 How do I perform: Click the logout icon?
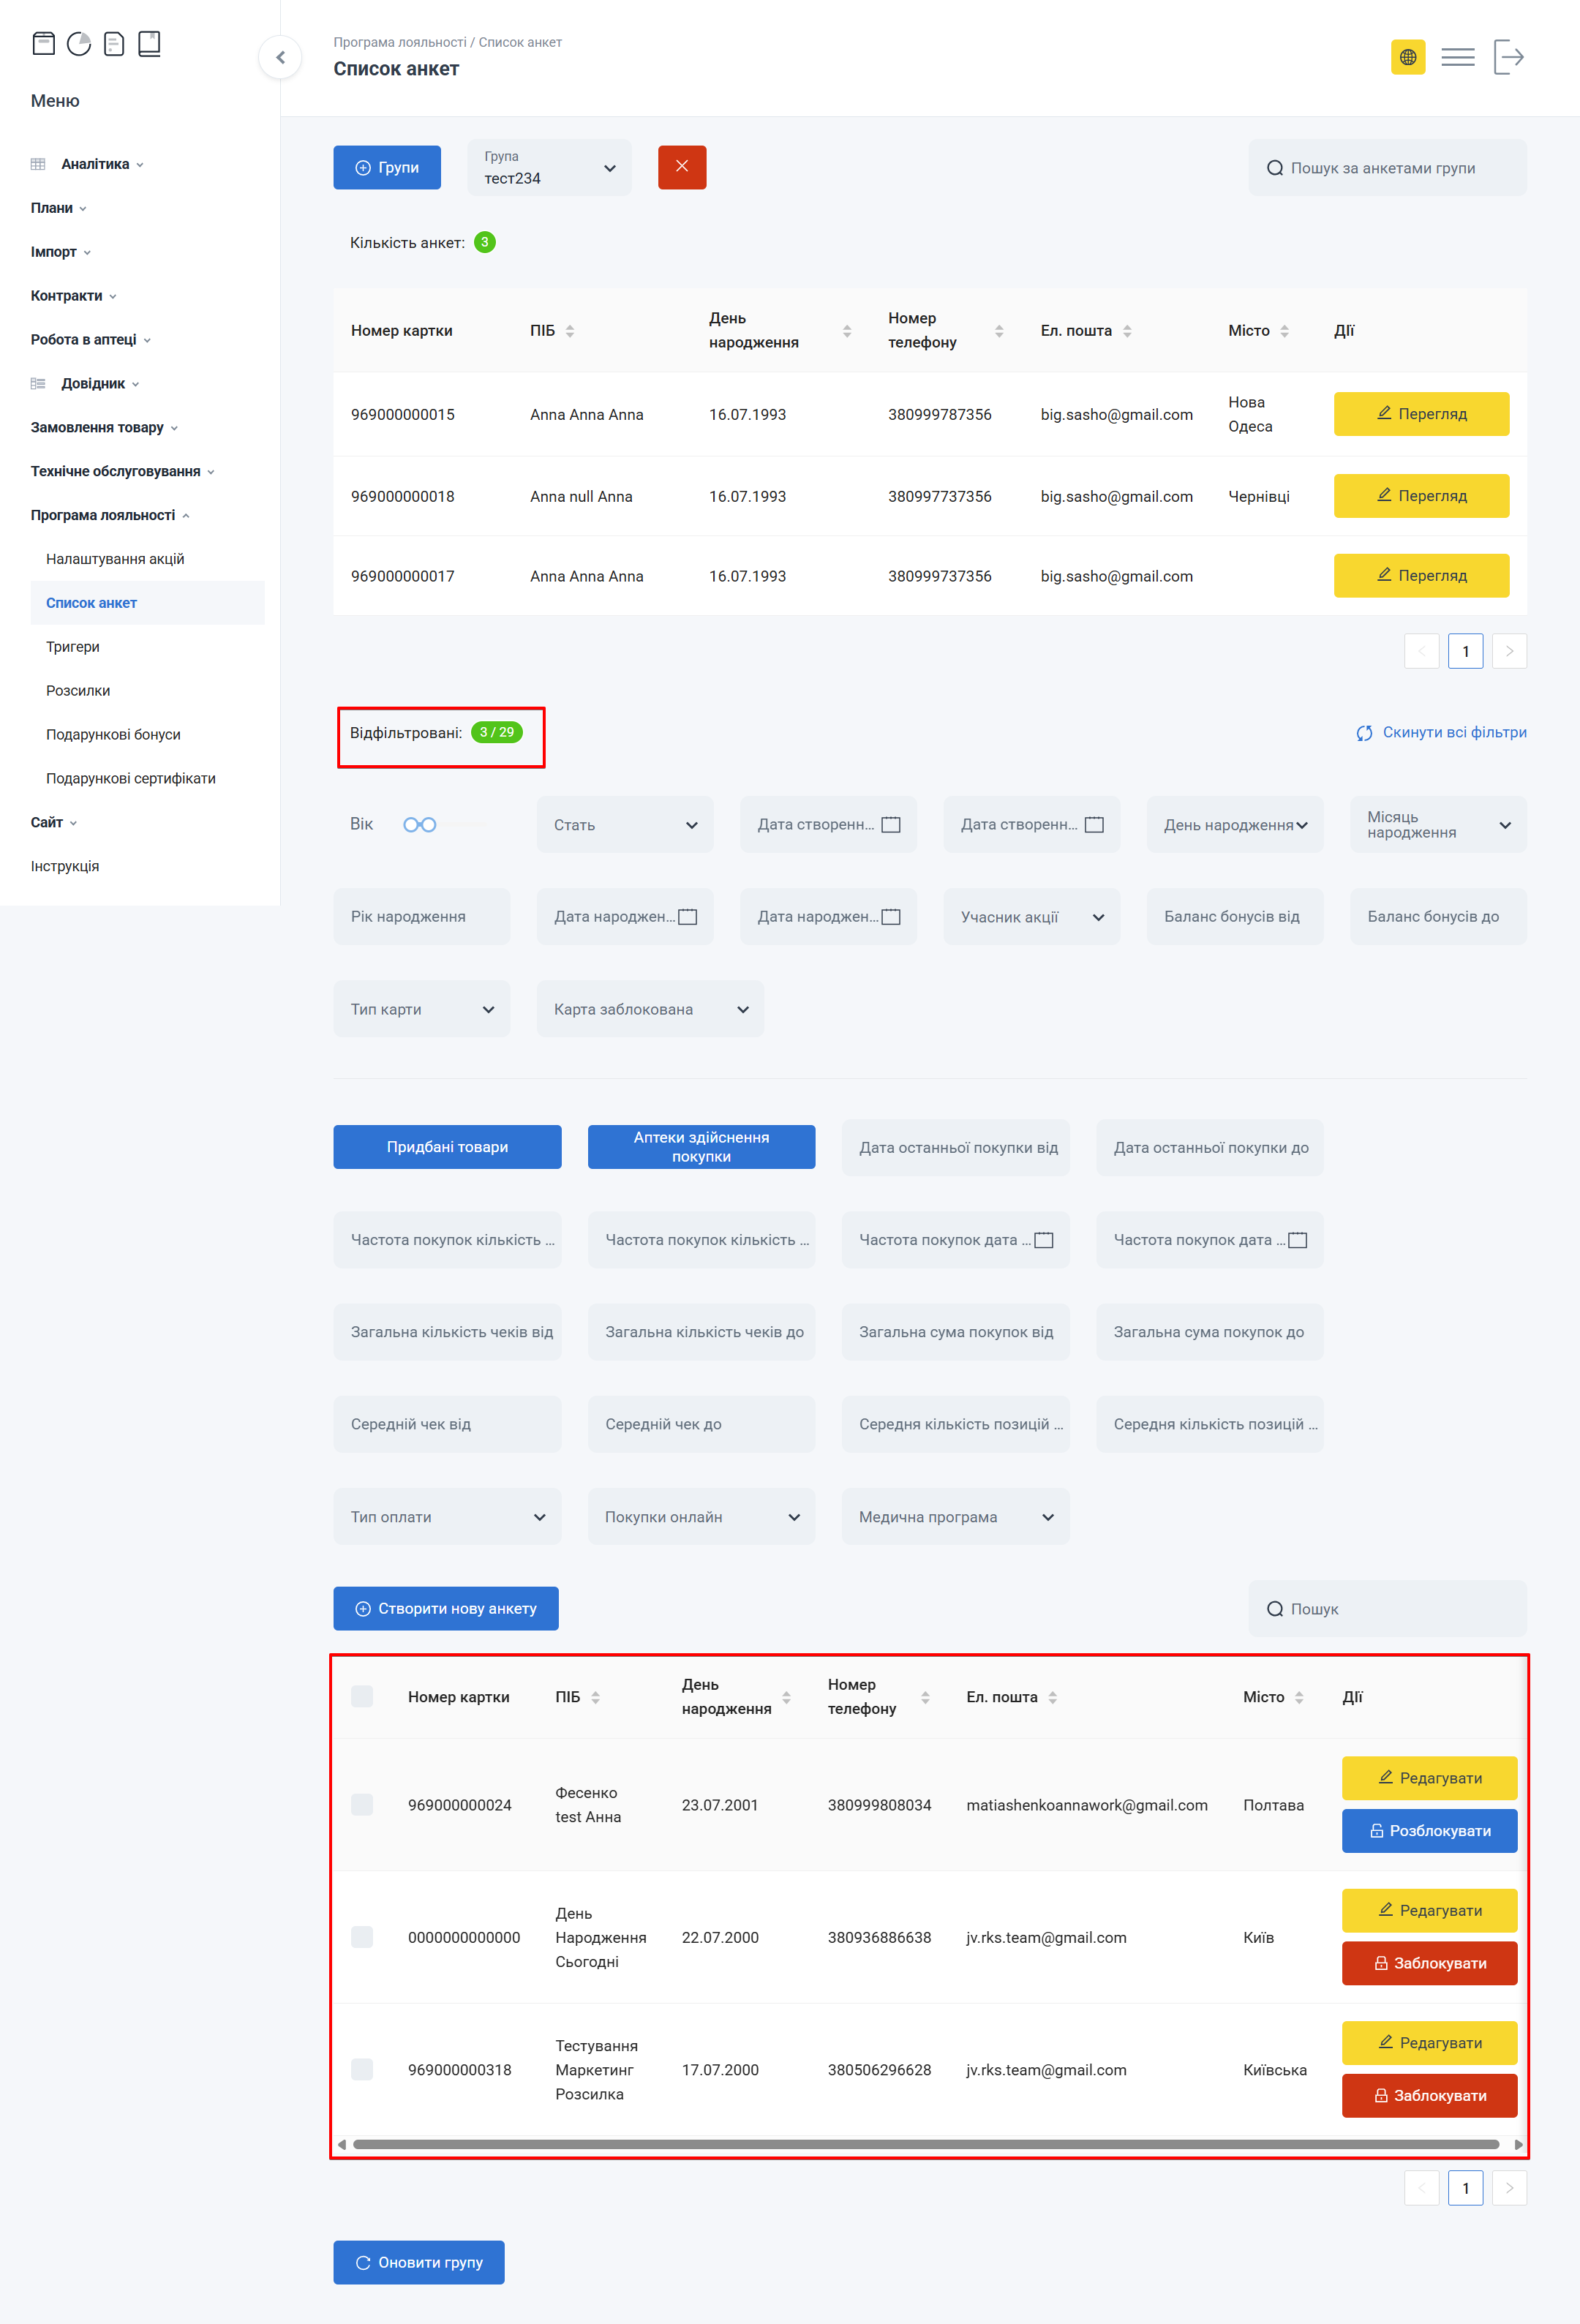[x=1508, y=57]
